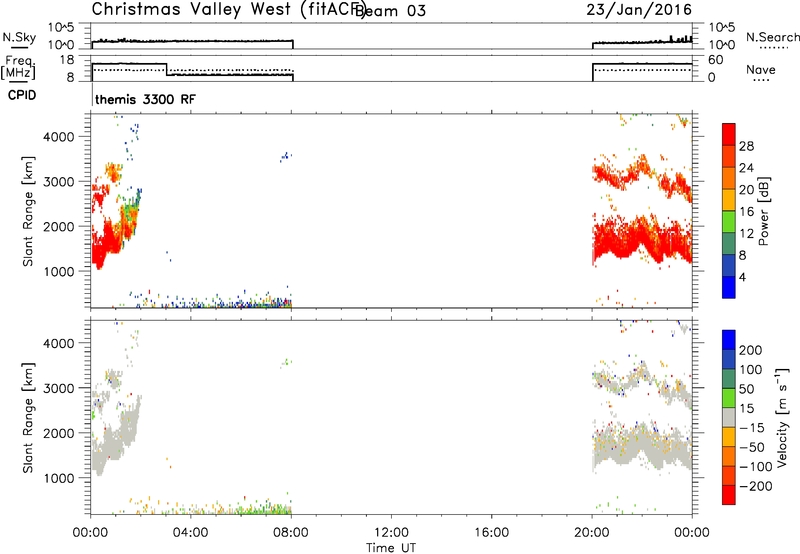
Task: Click the '18' frequency axis tick label
Action: 67,60
